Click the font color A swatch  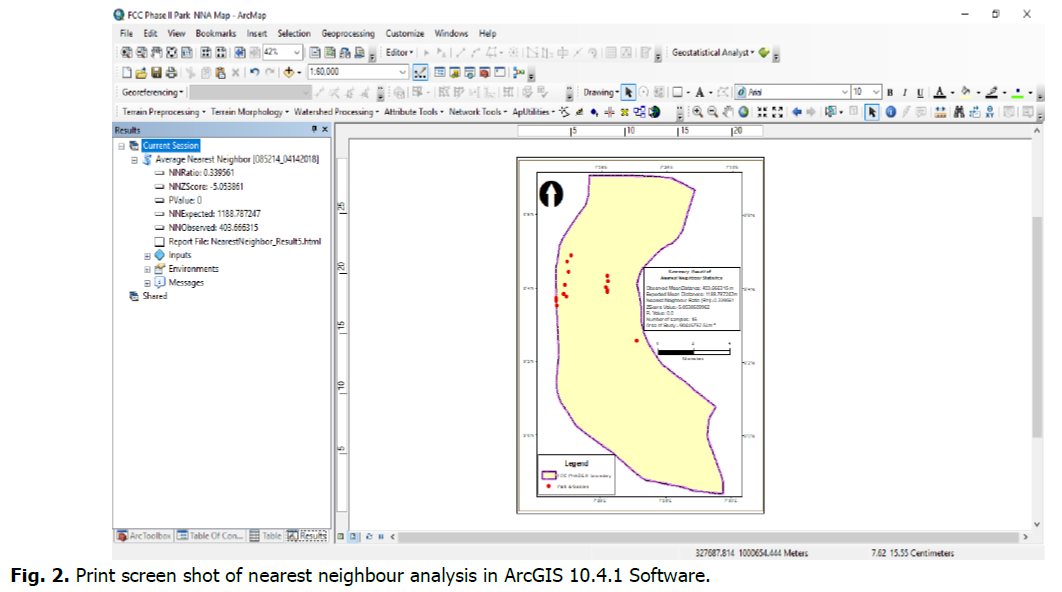pyautogui.click(x=940, y=92)
